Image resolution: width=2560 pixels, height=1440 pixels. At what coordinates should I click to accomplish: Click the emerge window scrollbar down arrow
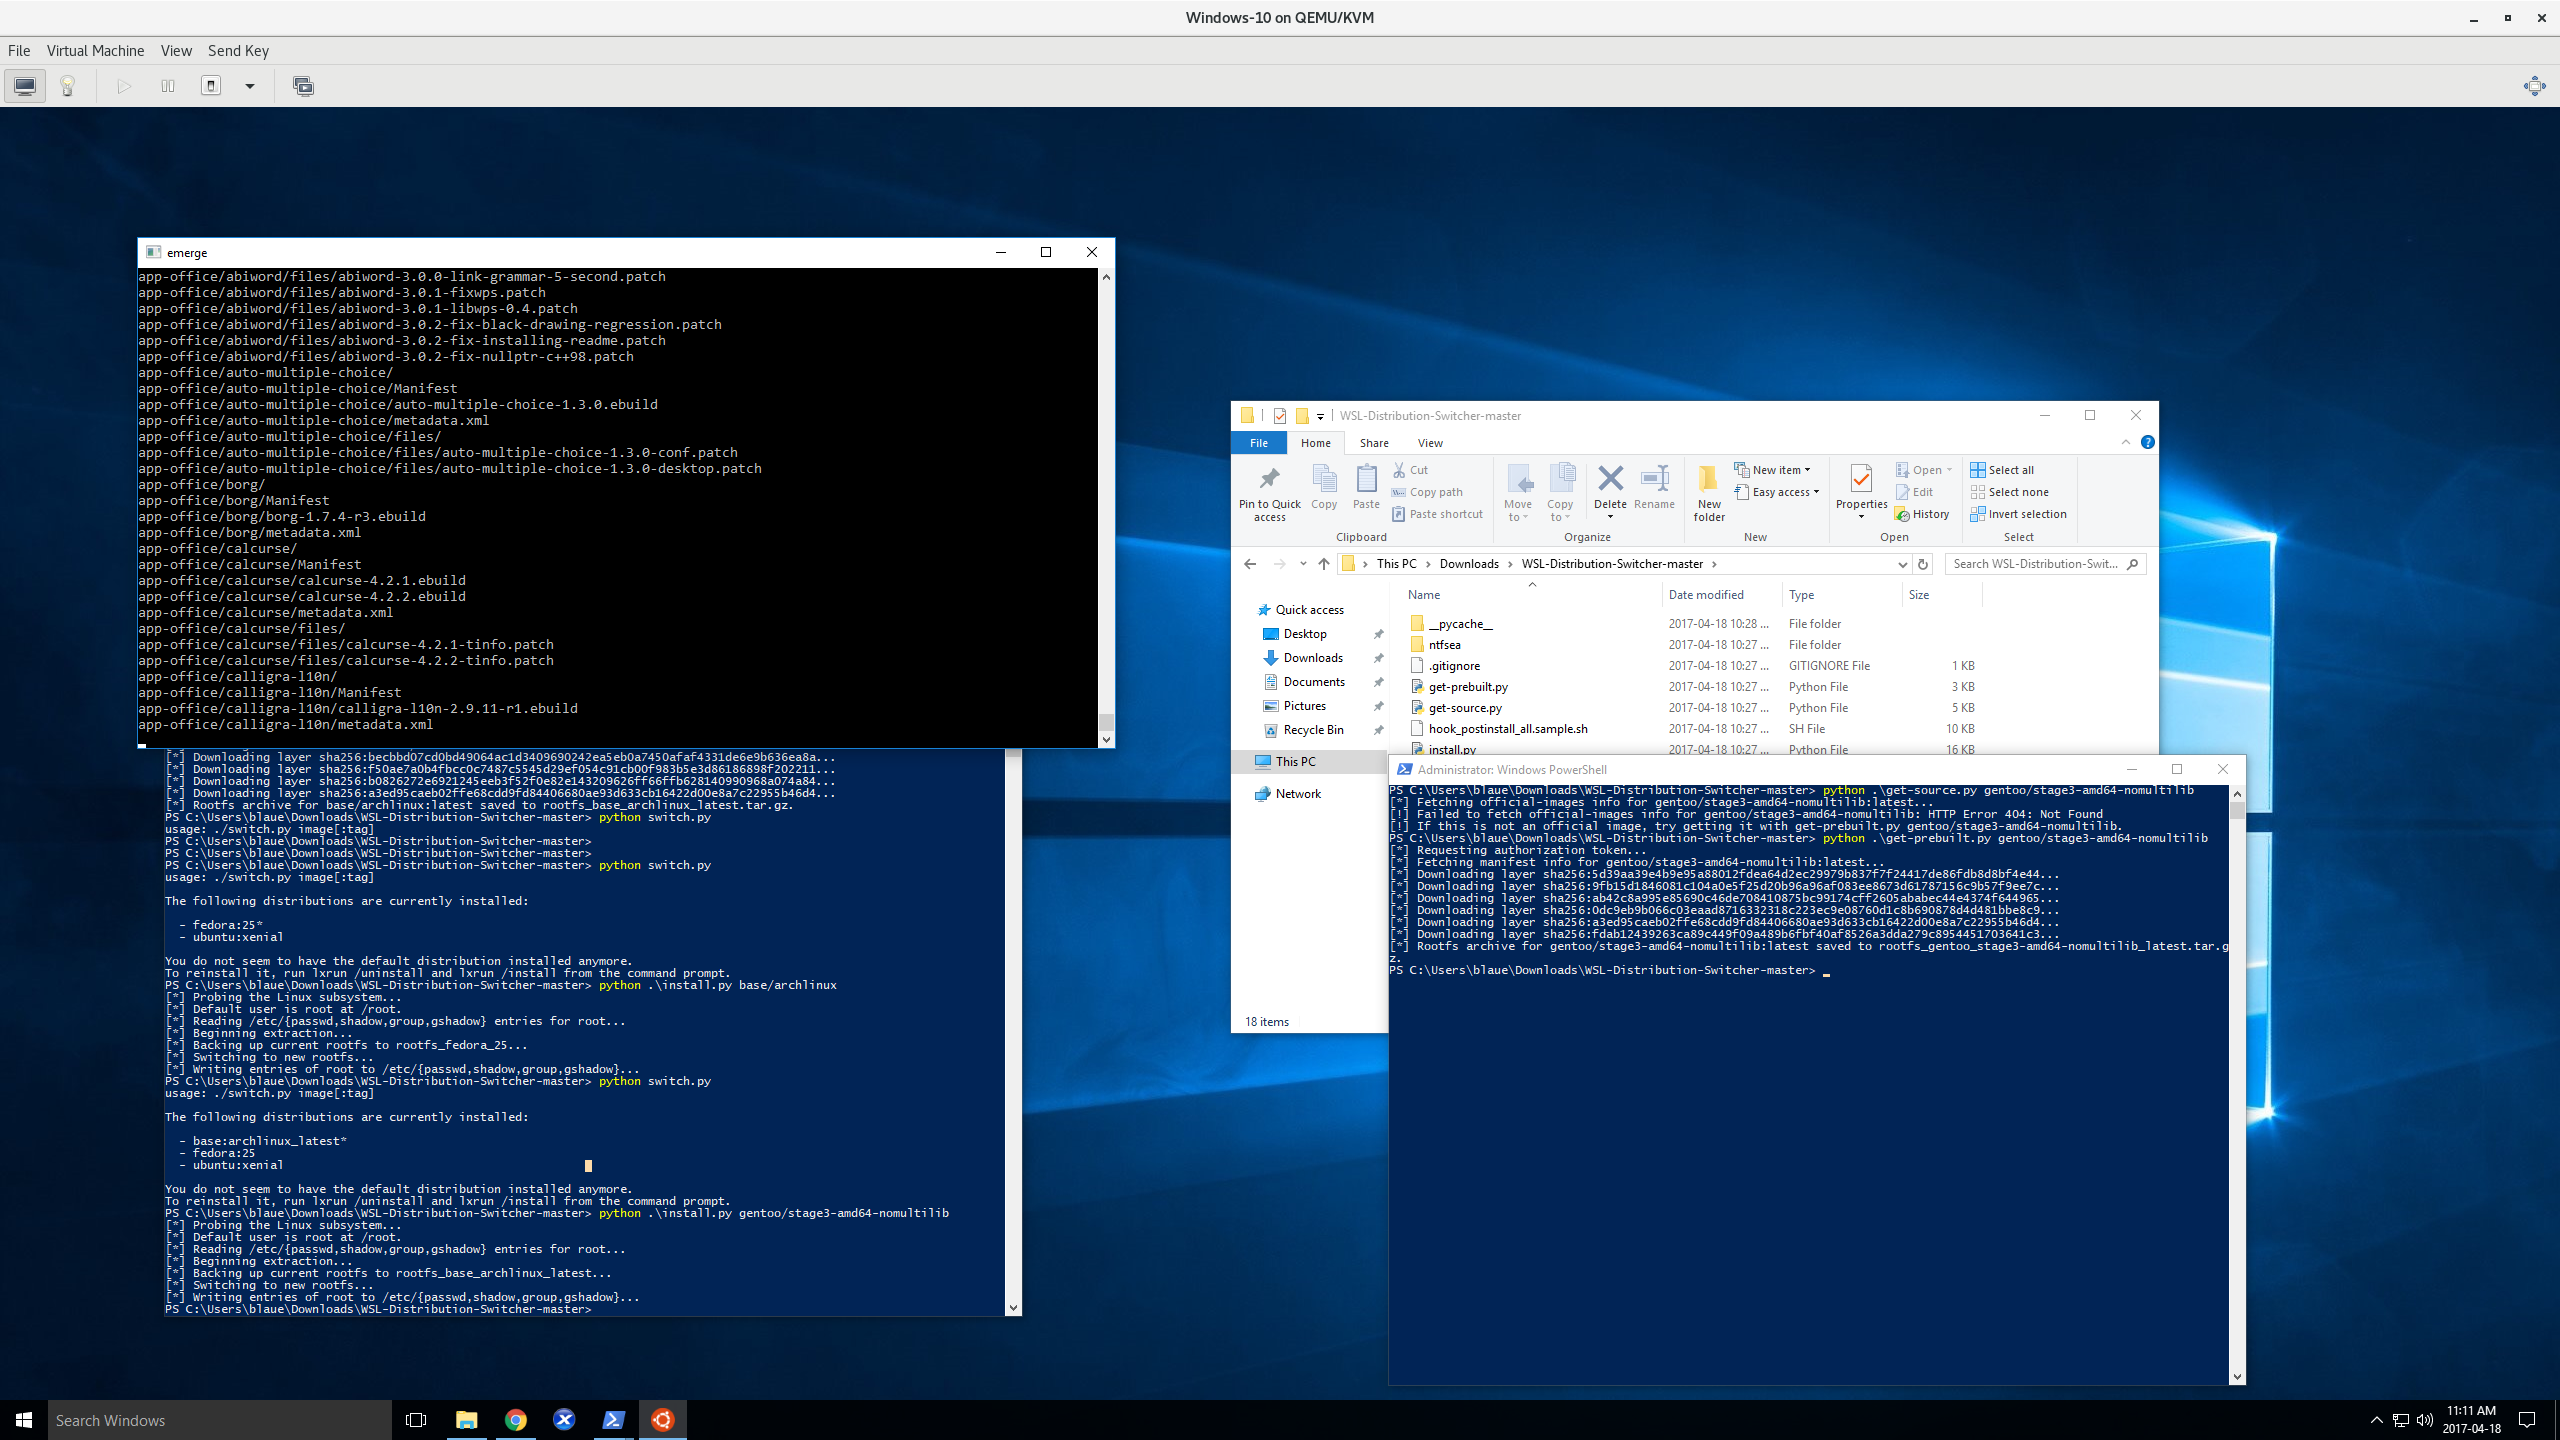[x=1106, y=740]
